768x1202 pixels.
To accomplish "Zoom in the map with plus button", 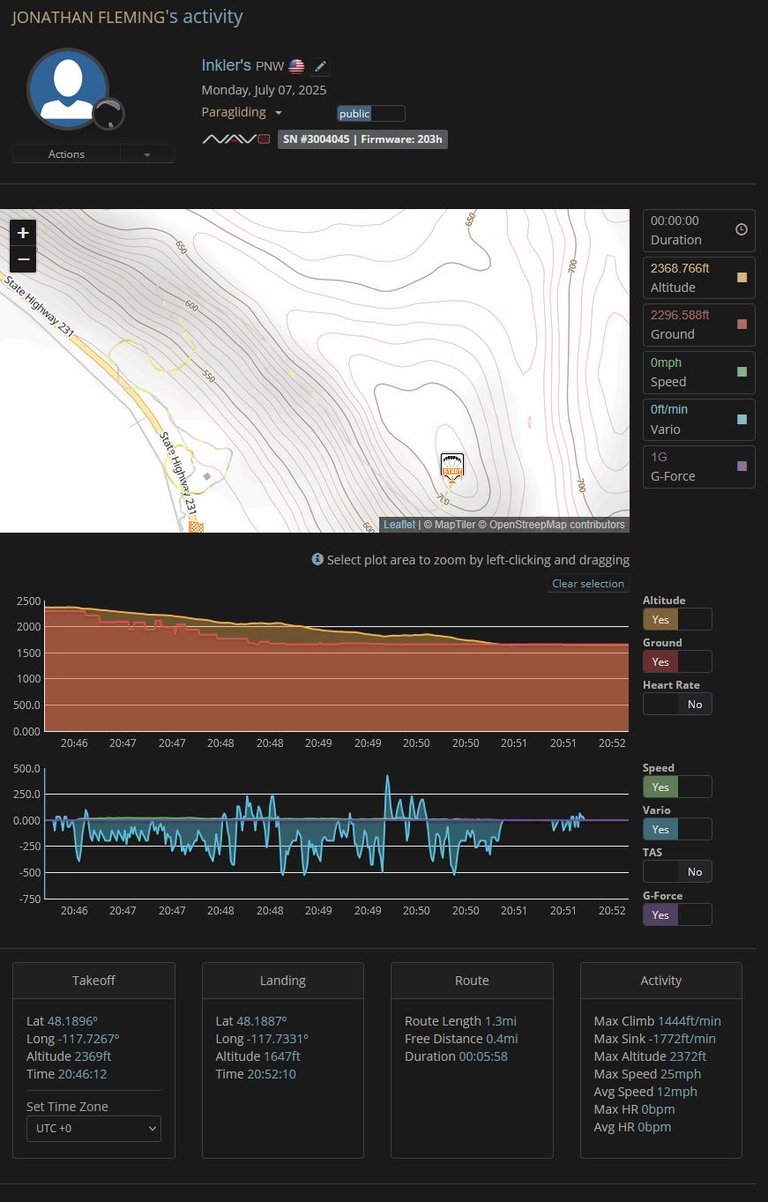I will pyautogui.click(x=23, y=233).
